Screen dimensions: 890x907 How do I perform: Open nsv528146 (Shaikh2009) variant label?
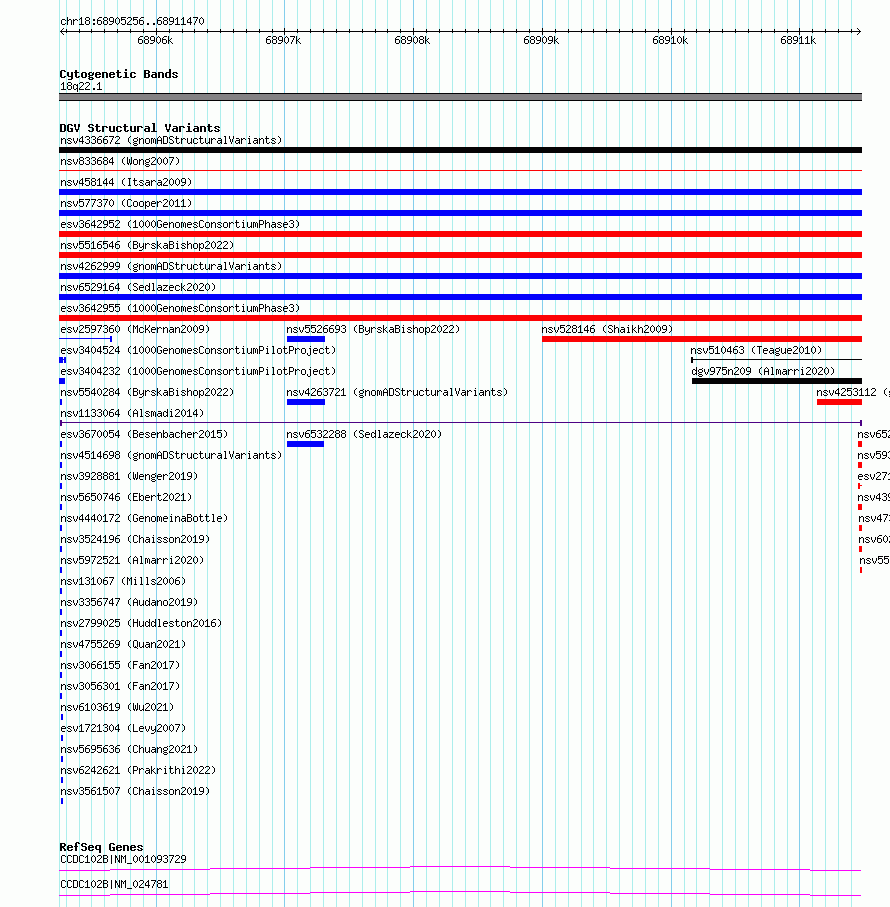coord(607,329)
